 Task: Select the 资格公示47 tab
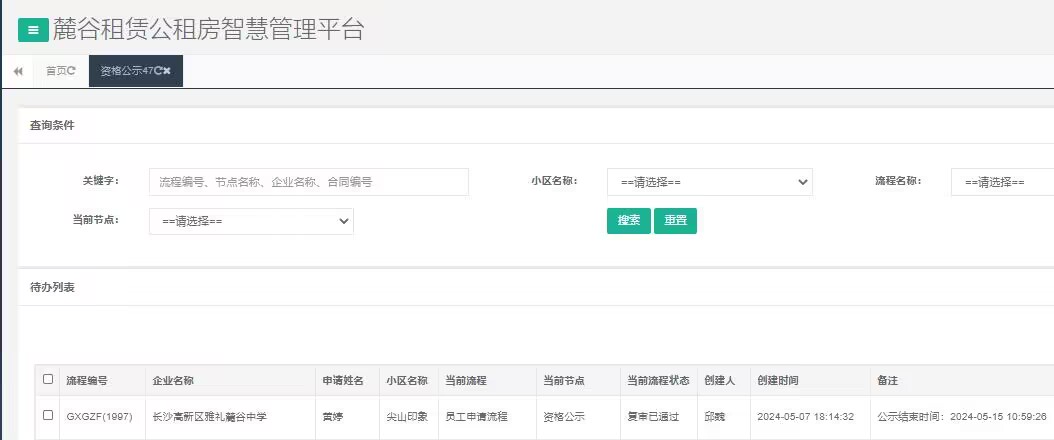point(124,71)
